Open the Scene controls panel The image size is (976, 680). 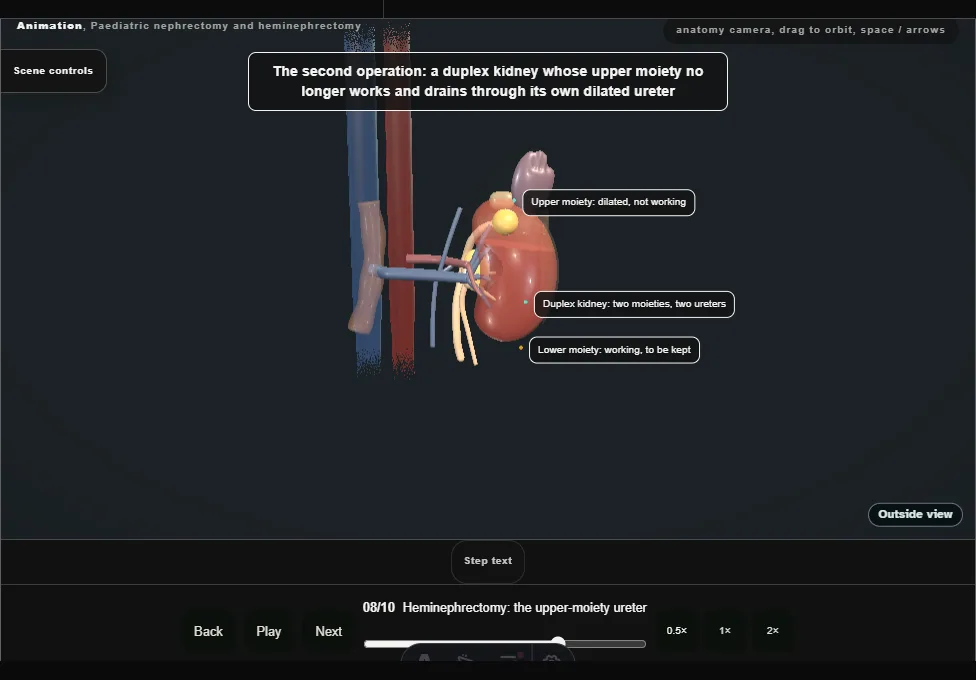point(54,71)
